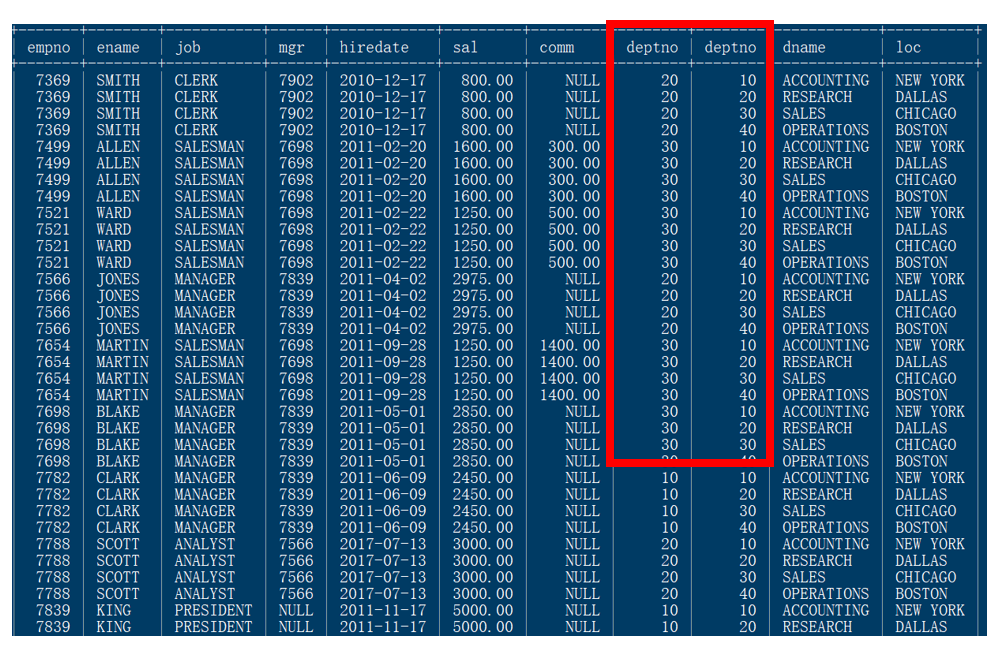Click the comm column header

557,48
